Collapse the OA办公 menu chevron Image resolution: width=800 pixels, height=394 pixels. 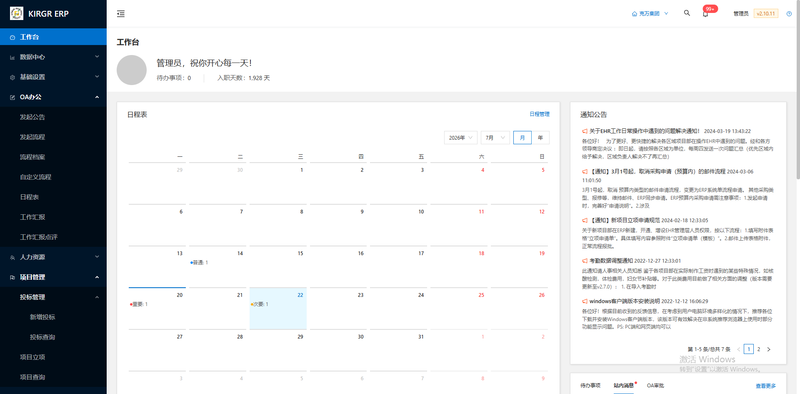[97, 97]
